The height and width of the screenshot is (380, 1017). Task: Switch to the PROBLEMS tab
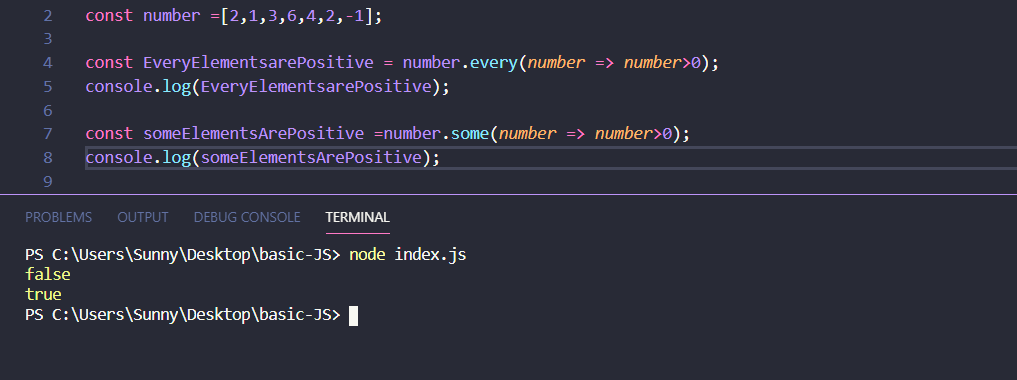[x=58, y=217]
